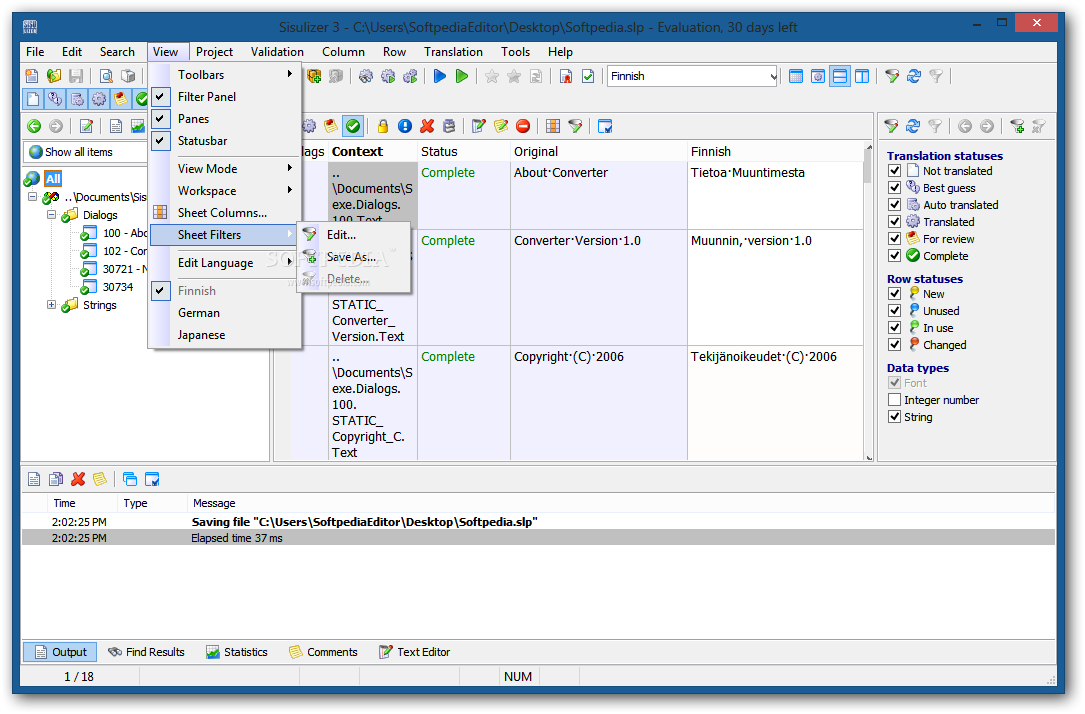The image size is (1085, 714).
Task: Uncheck the Changed row status checkbox
Action: [895, 345]
